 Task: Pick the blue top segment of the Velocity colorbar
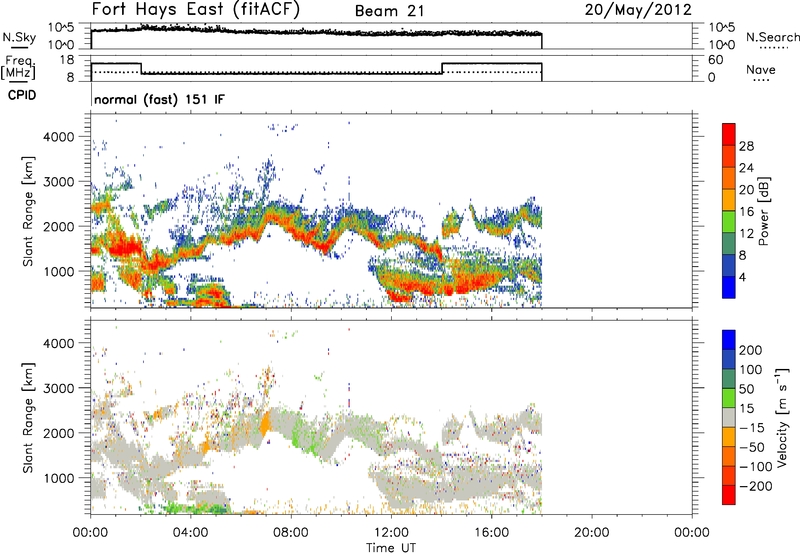tap(729, 340)
